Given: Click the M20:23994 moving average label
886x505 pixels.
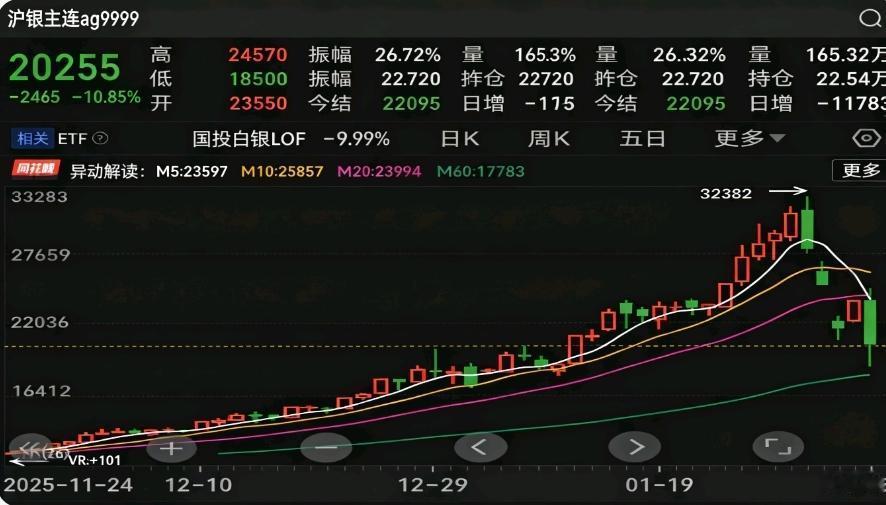Looking at the screenshot, I should [379, 171].
